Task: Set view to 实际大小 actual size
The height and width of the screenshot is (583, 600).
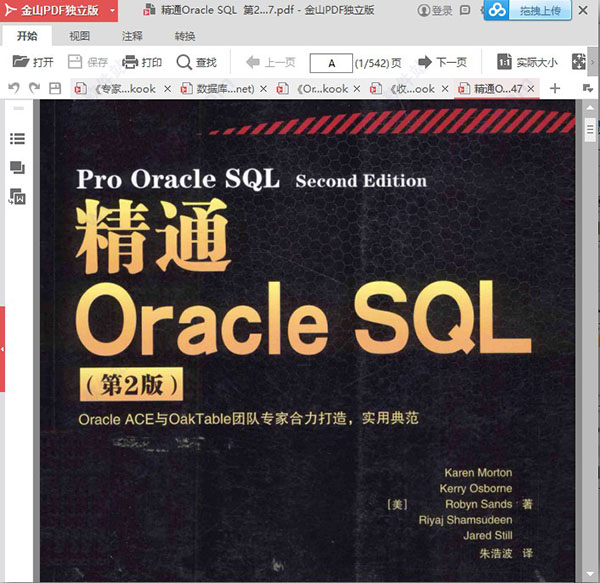Action: [x=527, y=62]
